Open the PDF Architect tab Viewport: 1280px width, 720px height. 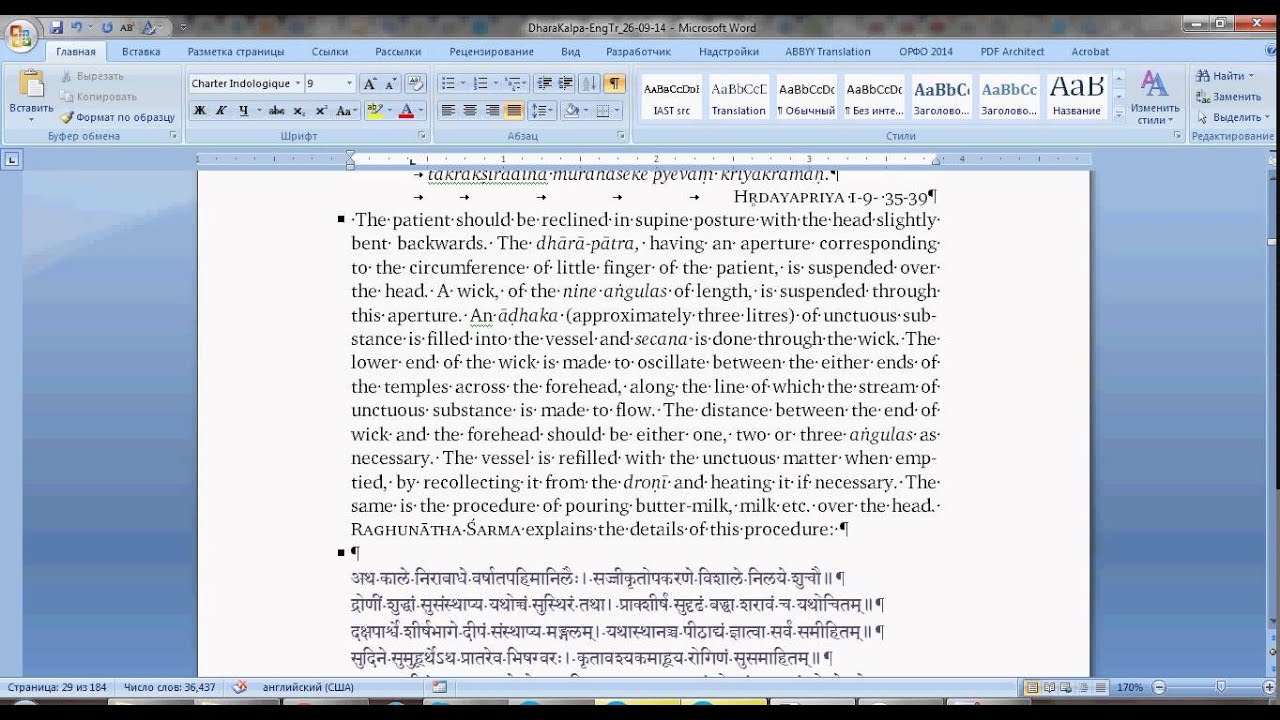pos(1012,51)
